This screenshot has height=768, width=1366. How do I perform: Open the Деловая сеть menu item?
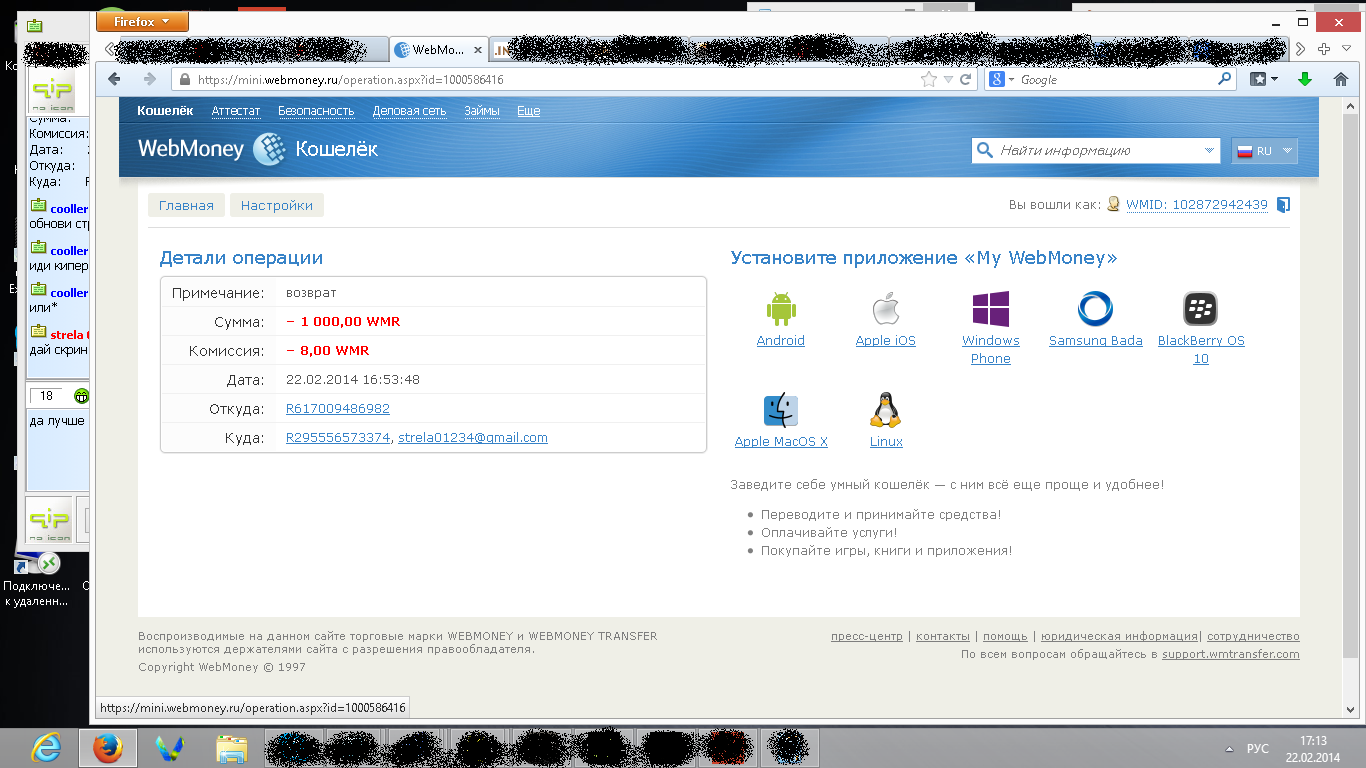pos(409,111)
